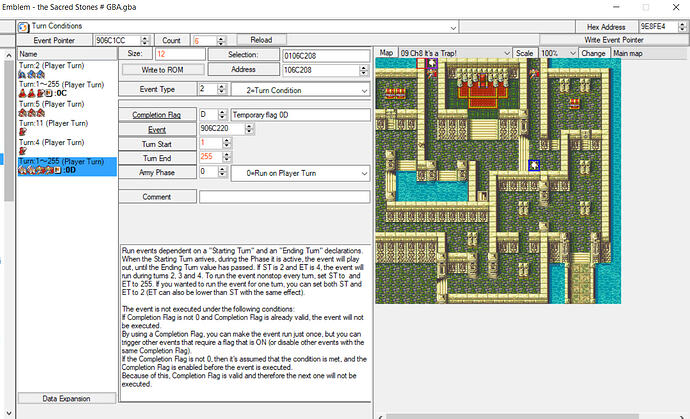
Task: Increment the Completion Flag stepper
Action: pos(222,112)
